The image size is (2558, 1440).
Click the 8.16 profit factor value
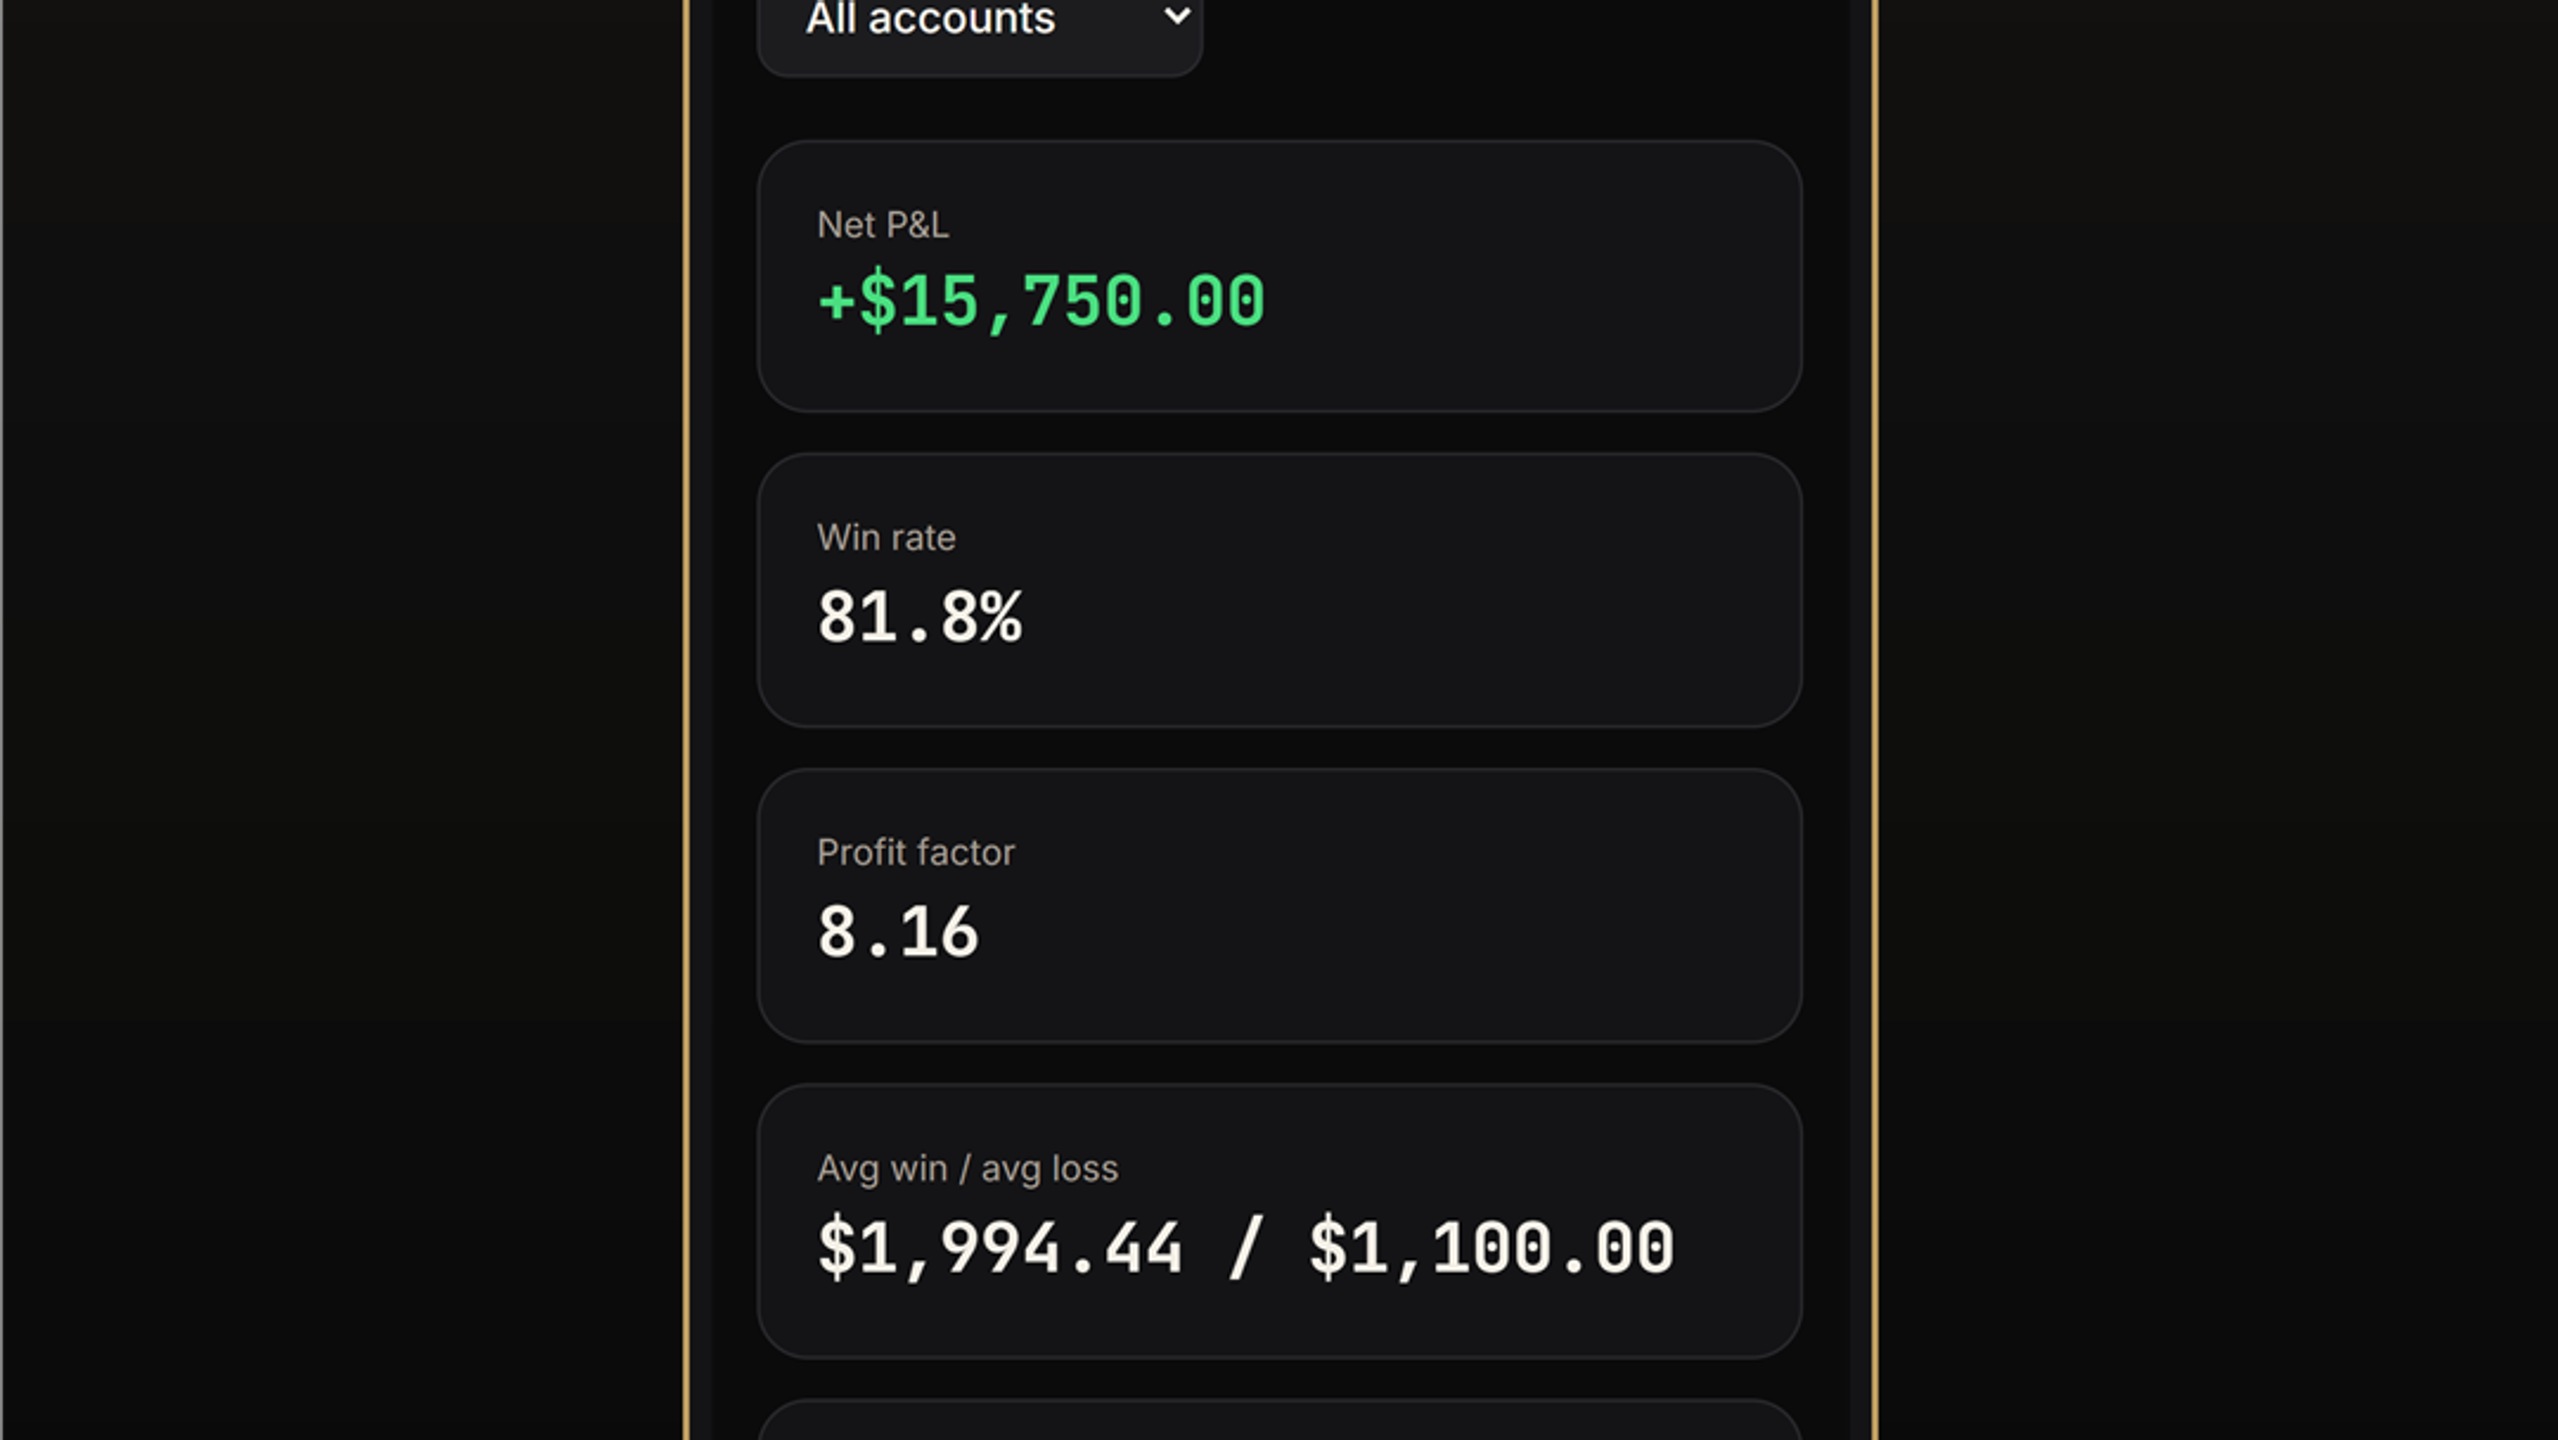(x=898, y=932)
